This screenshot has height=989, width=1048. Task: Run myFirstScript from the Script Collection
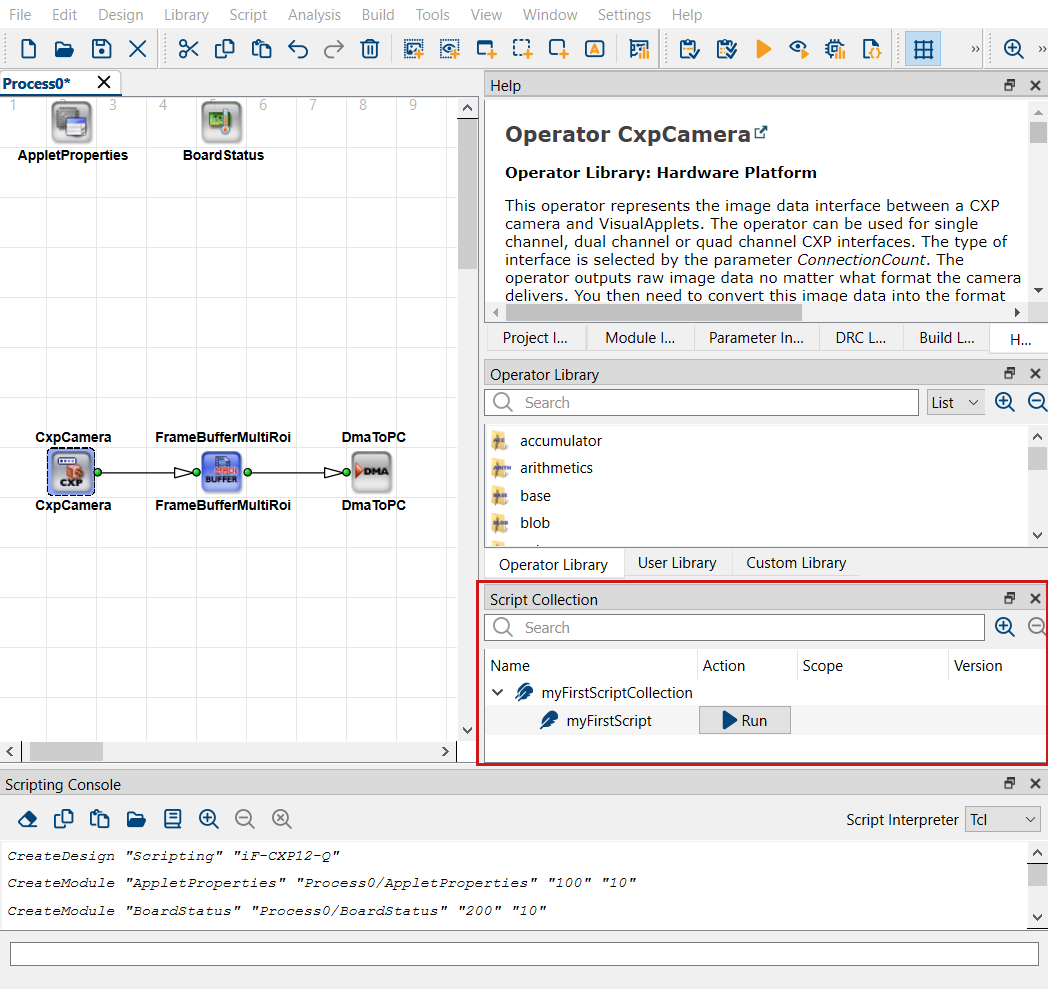[744, 720]
